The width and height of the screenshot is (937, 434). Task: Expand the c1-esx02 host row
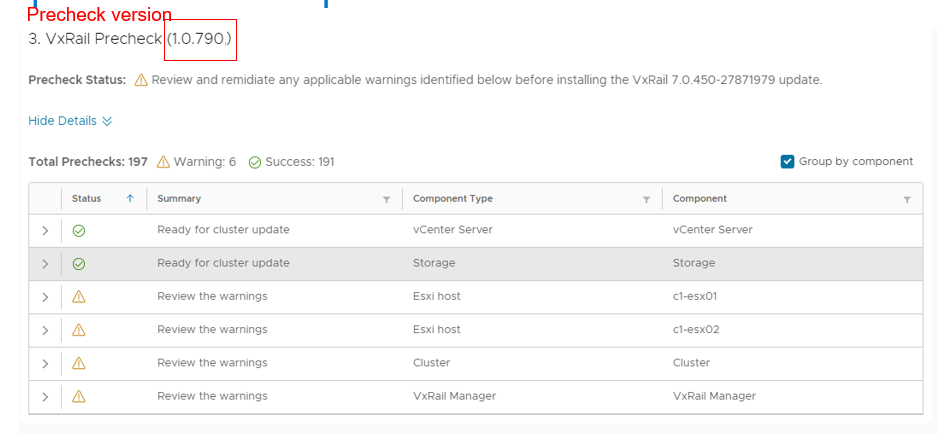[x=45, y=330]
